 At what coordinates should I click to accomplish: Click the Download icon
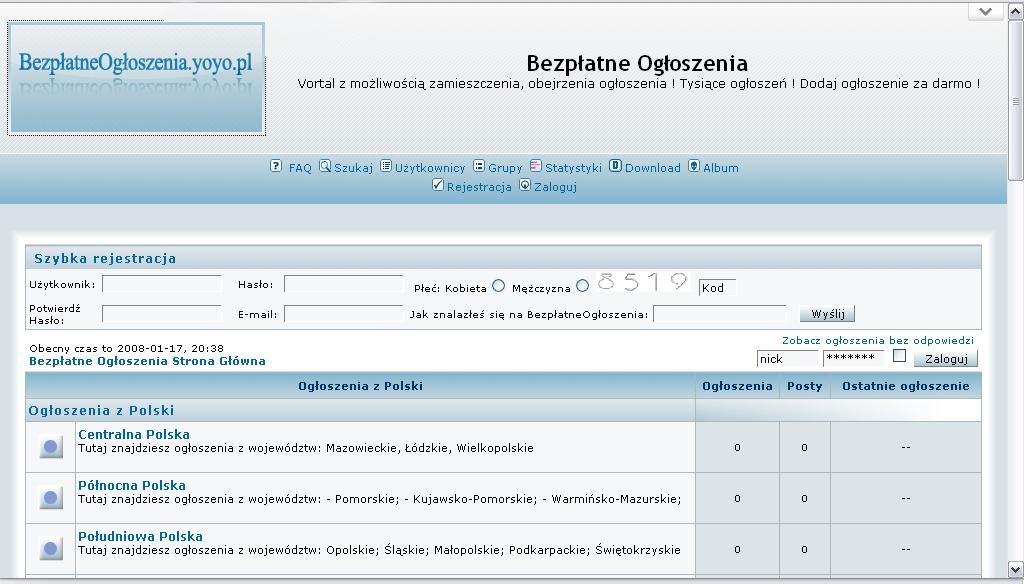tap(615, 166)
